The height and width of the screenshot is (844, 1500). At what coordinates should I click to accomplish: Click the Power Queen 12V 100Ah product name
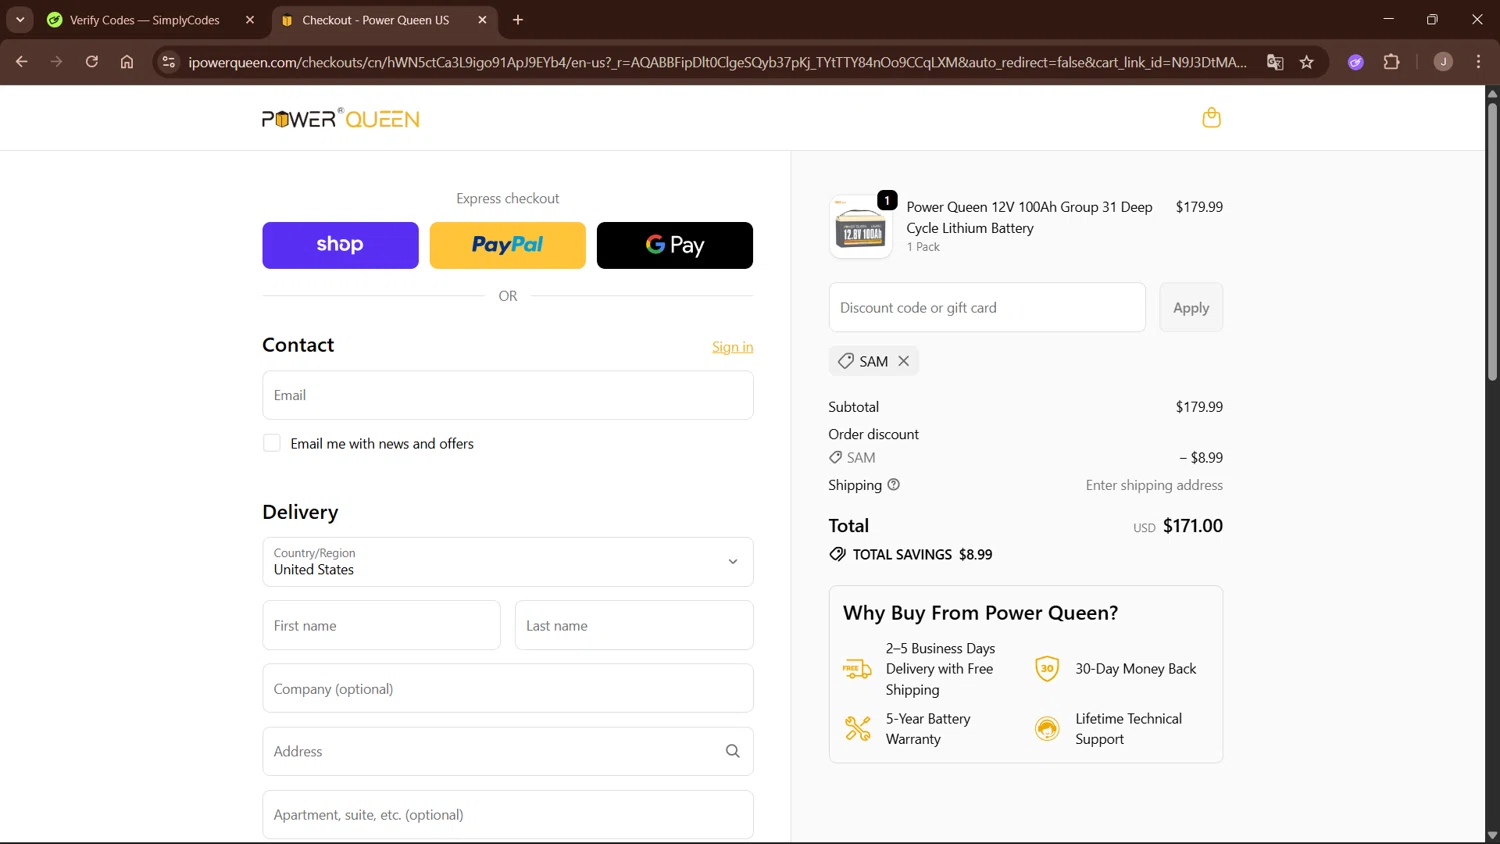click(x=1029, y=217)
